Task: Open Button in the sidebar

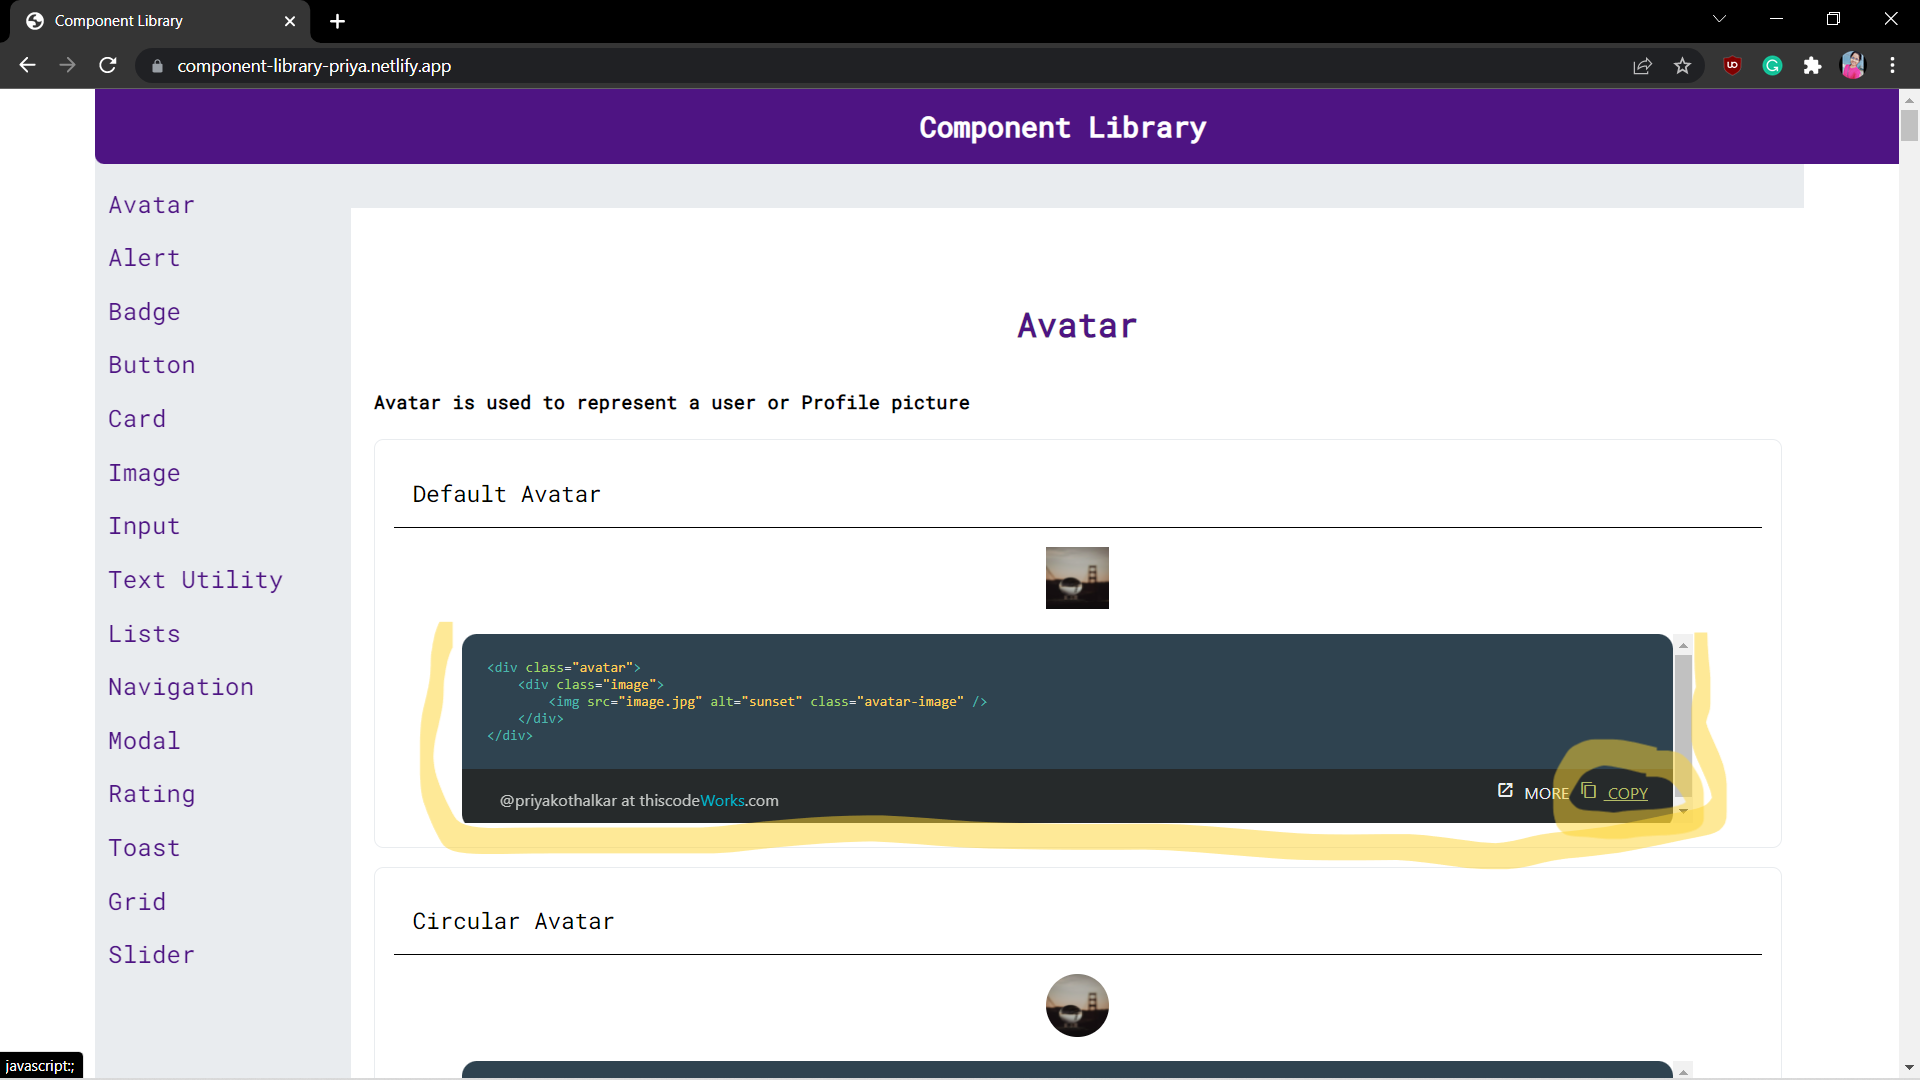Action: 152,365
